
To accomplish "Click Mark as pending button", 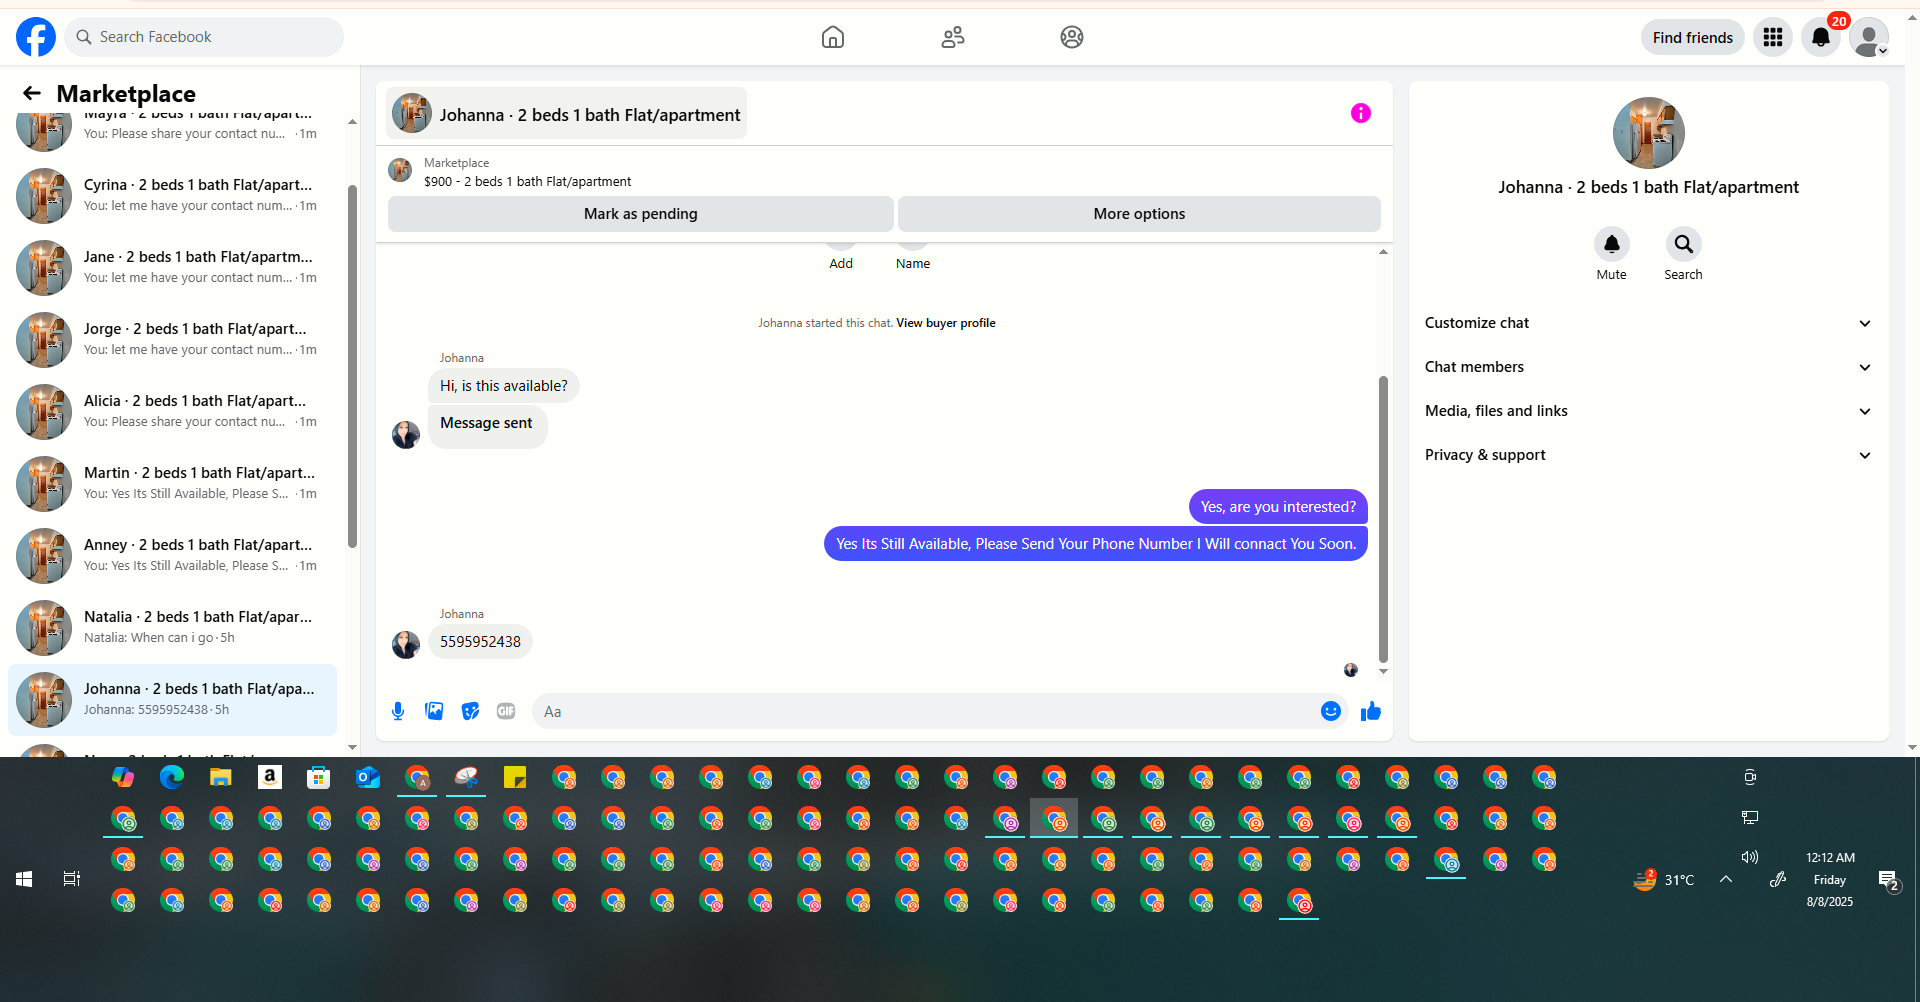I will [641, 214].
